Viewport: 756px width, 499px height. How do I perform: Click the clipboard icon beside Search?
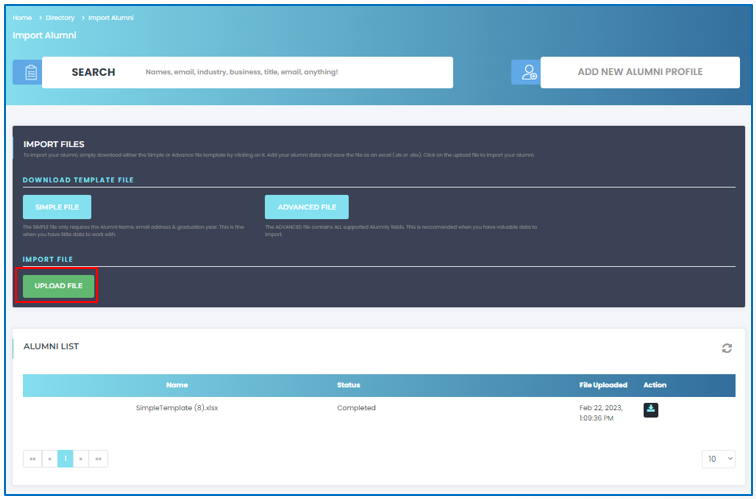31,72
